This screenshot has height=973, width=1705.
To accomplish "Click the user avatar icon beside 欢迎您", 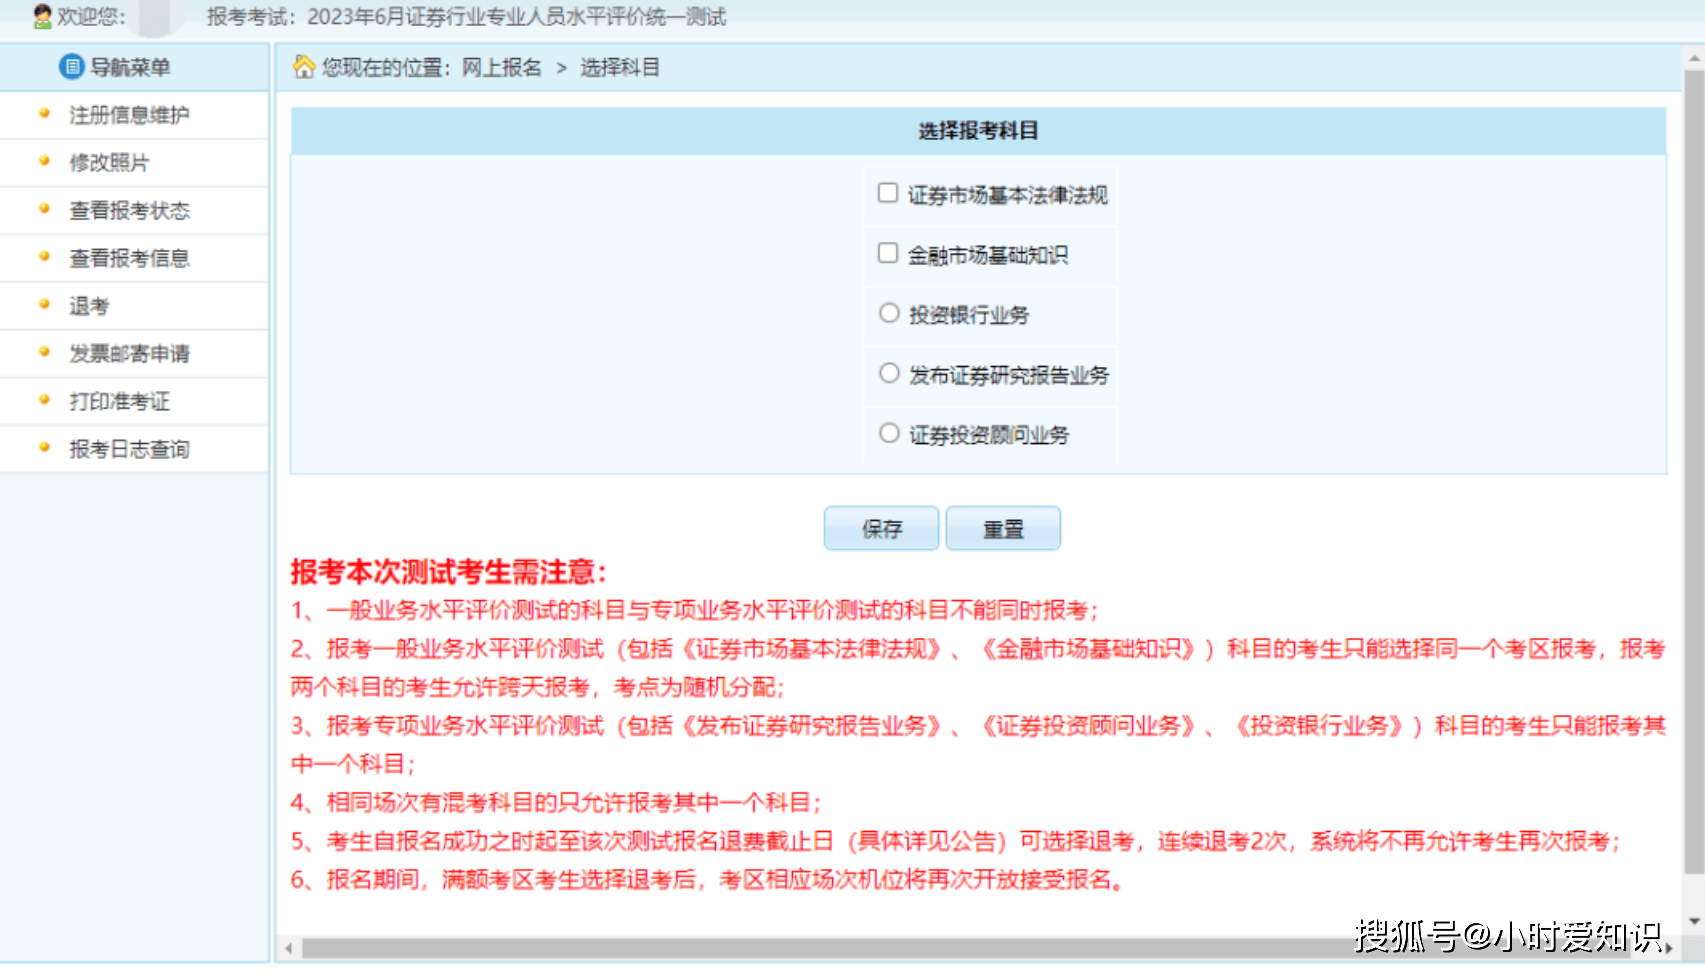I will click(x=42, y=16).
